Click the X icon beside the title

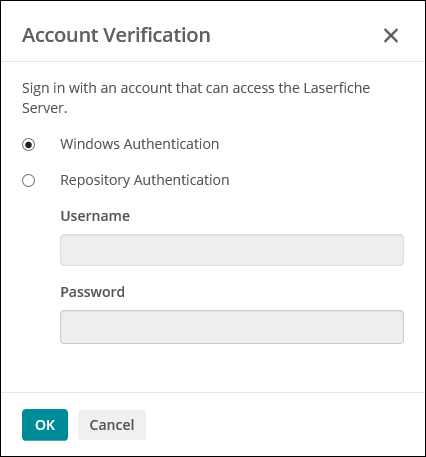(x=391, y=35)
